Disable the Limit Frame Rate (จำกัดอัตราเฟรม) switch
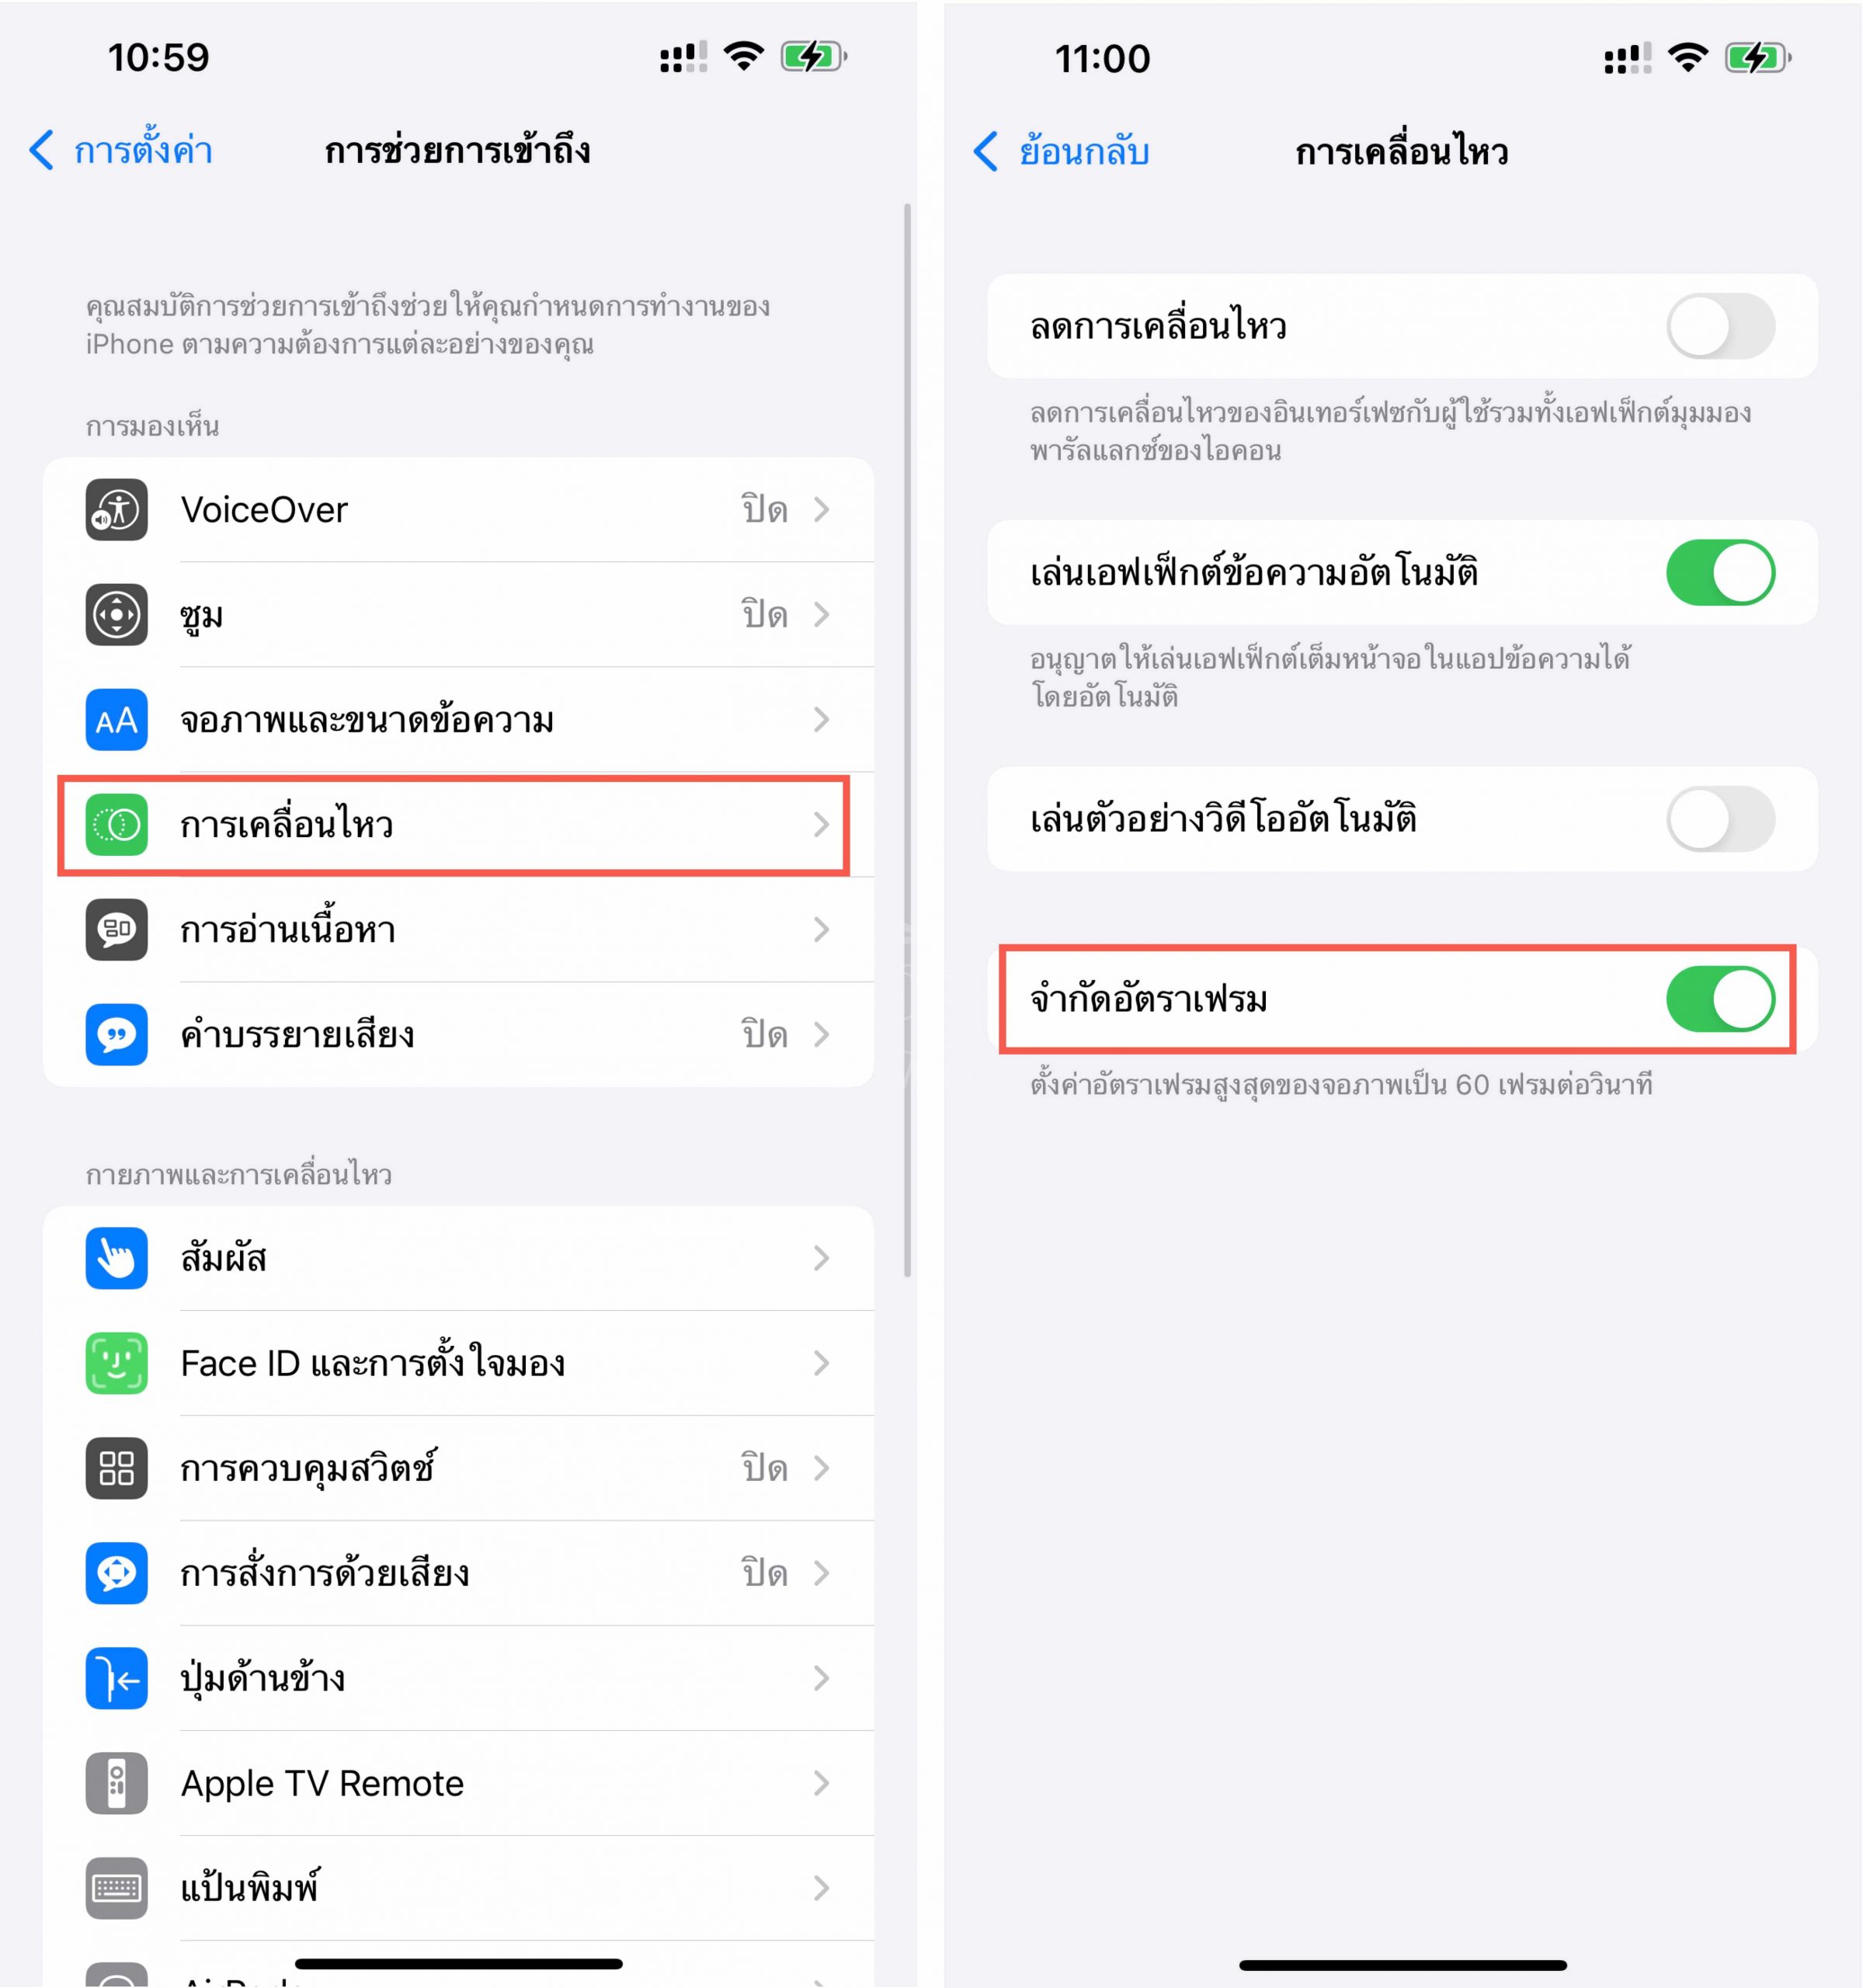 click(x=1720, y=998)
